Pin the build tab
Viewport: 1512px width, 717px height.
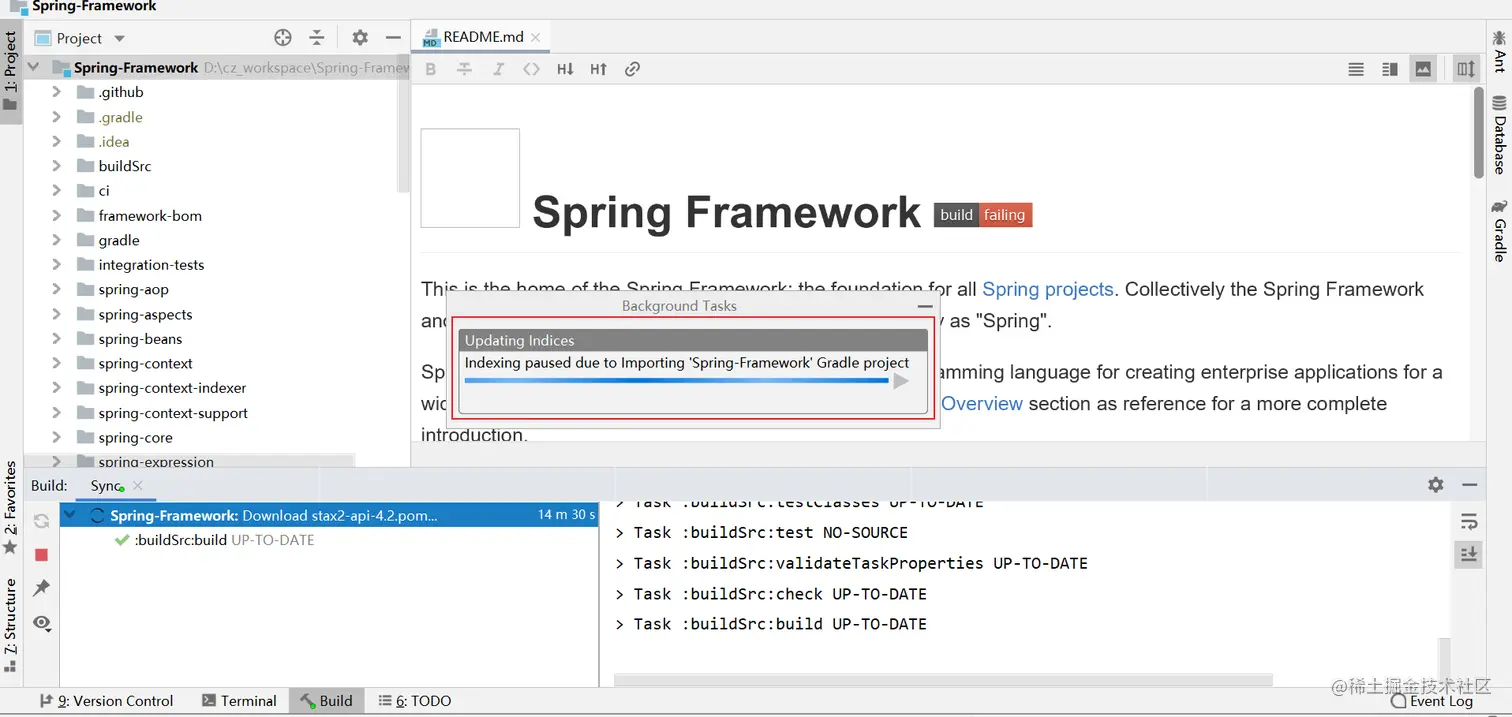coord(41,588)
